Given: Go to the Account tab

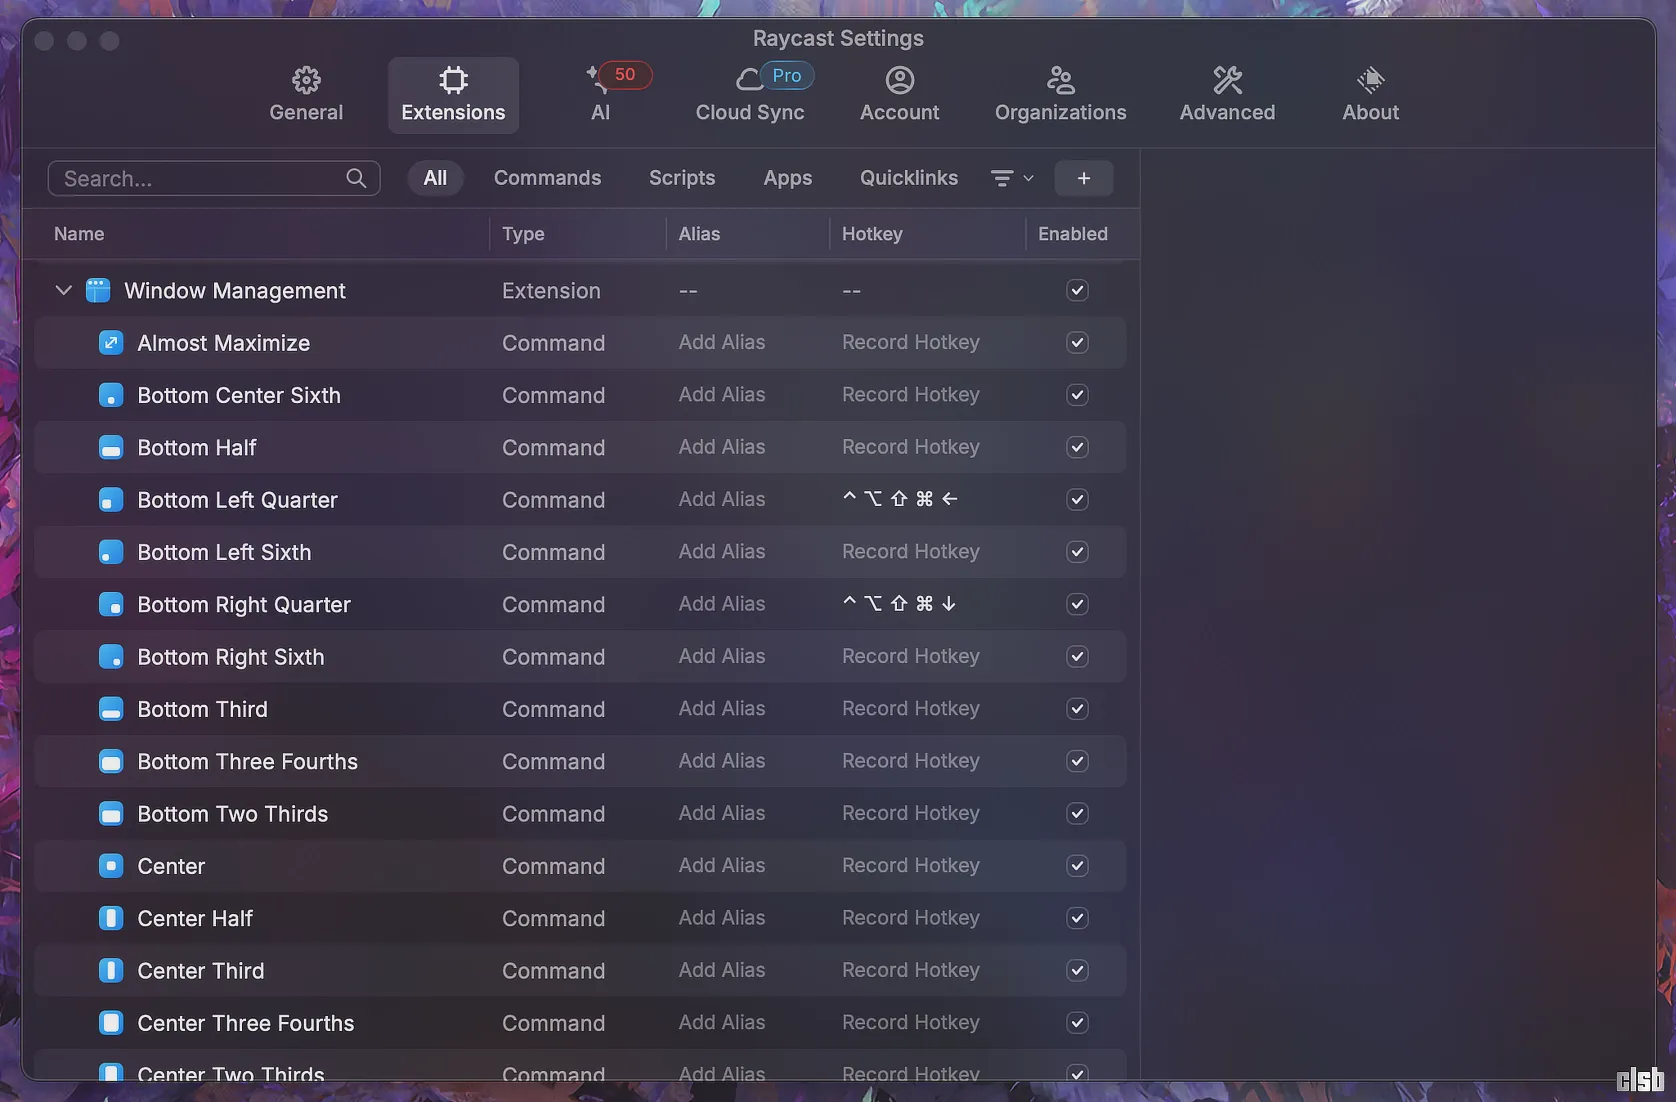Looking at the screenshot, I should pyautogui.click(x=899, y=95).
